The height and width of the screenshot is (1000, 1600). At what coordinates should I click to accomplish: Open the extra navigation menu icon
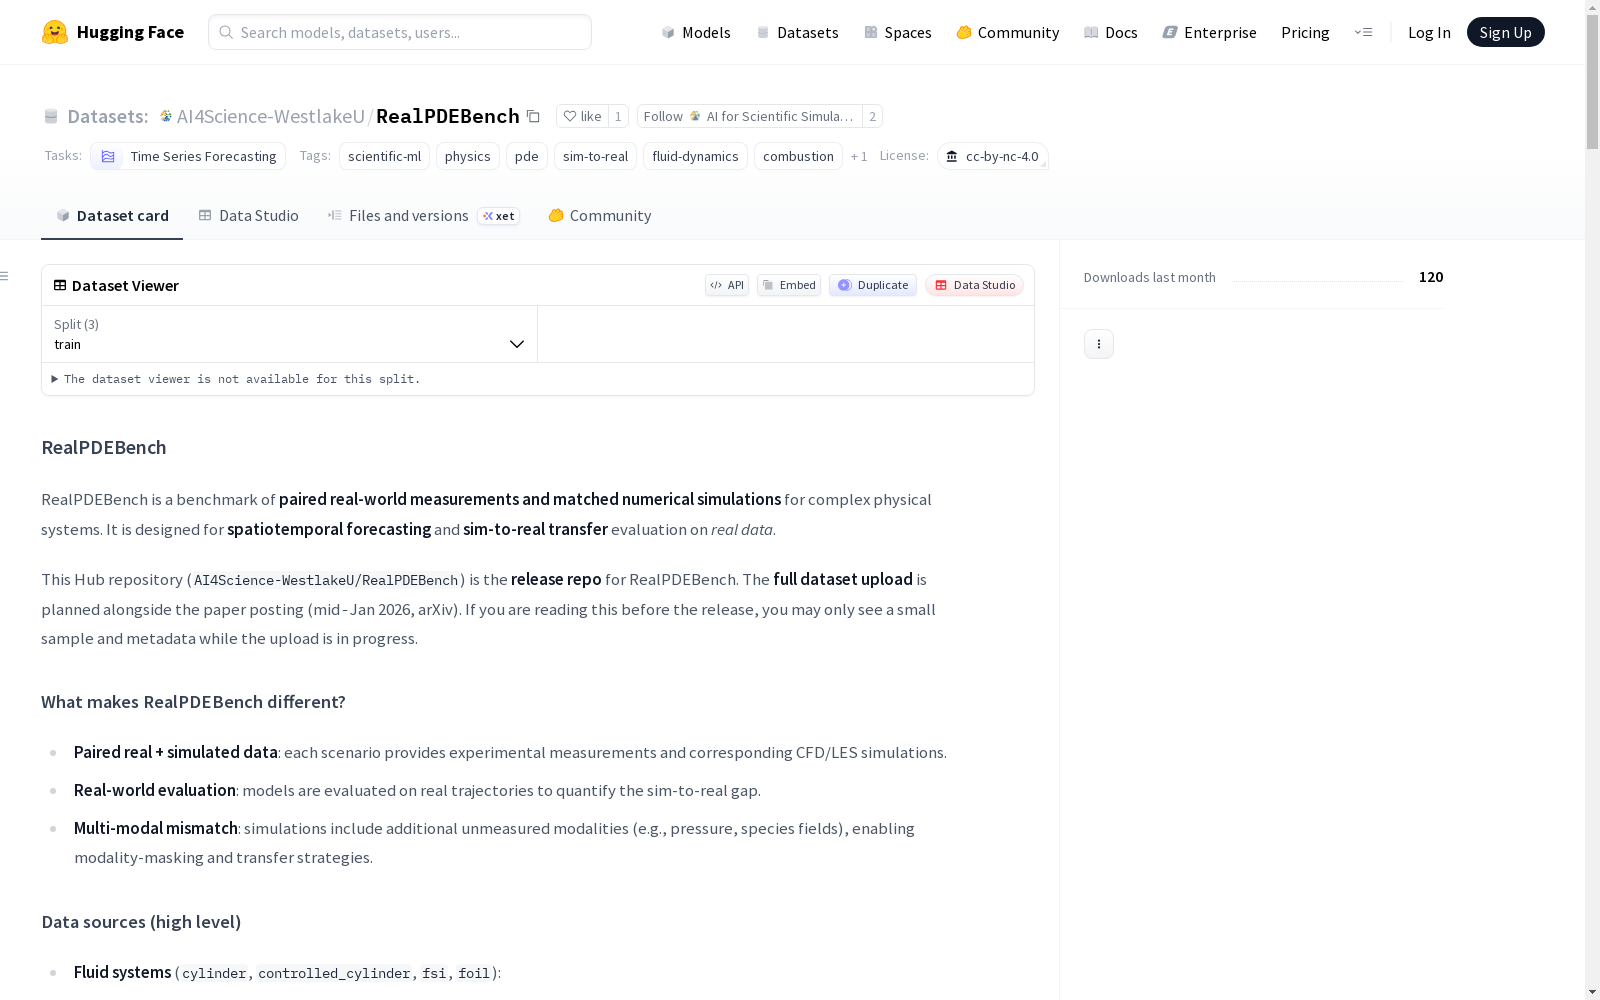click(1363, 32)
